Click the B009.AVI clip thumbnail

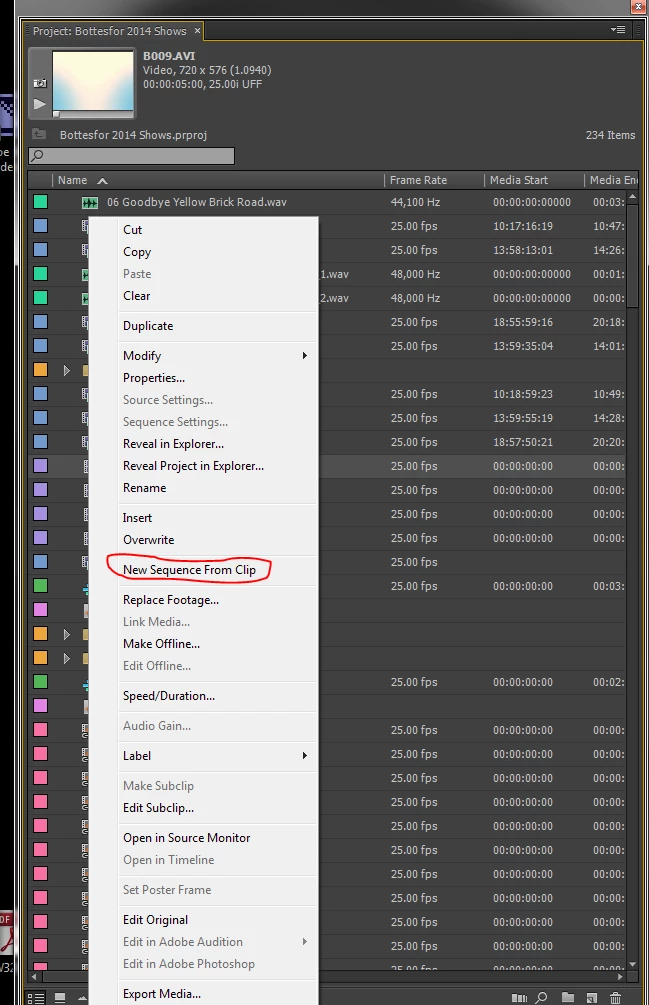coord(93,81)
